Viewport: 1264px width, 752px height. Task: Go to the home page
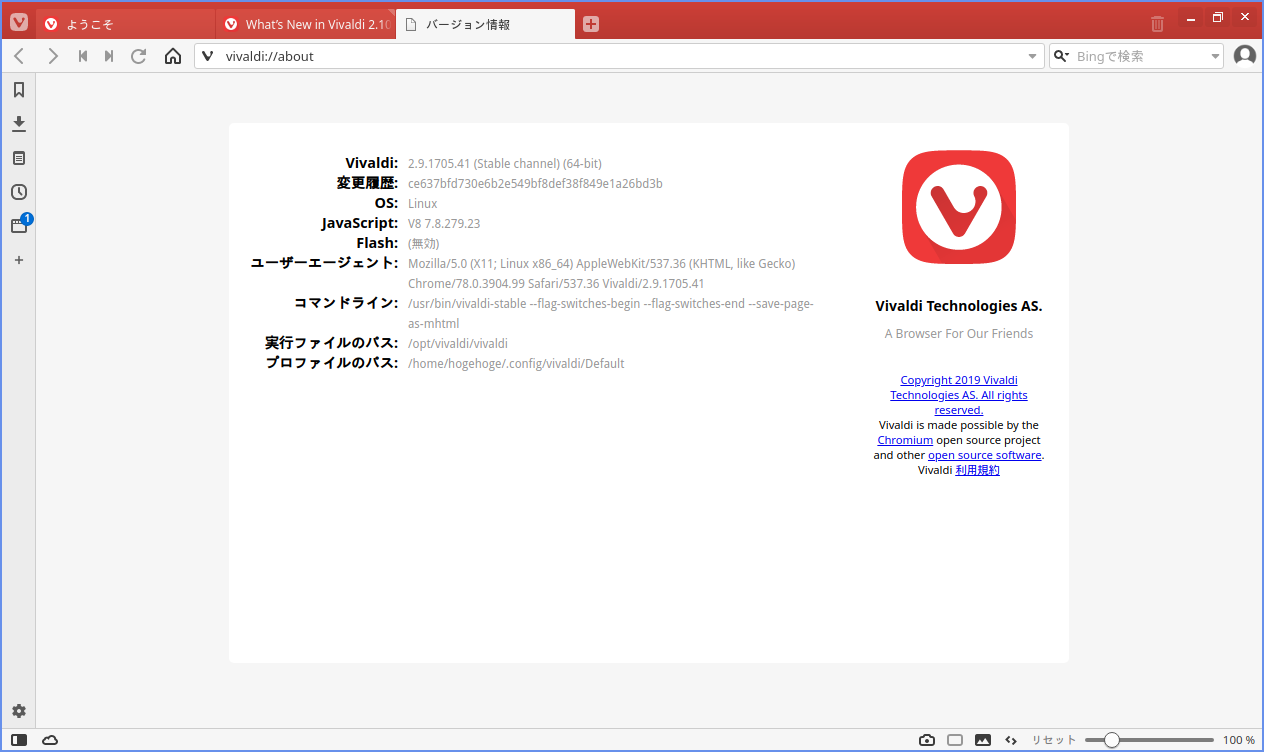click(x=173, y=56)
